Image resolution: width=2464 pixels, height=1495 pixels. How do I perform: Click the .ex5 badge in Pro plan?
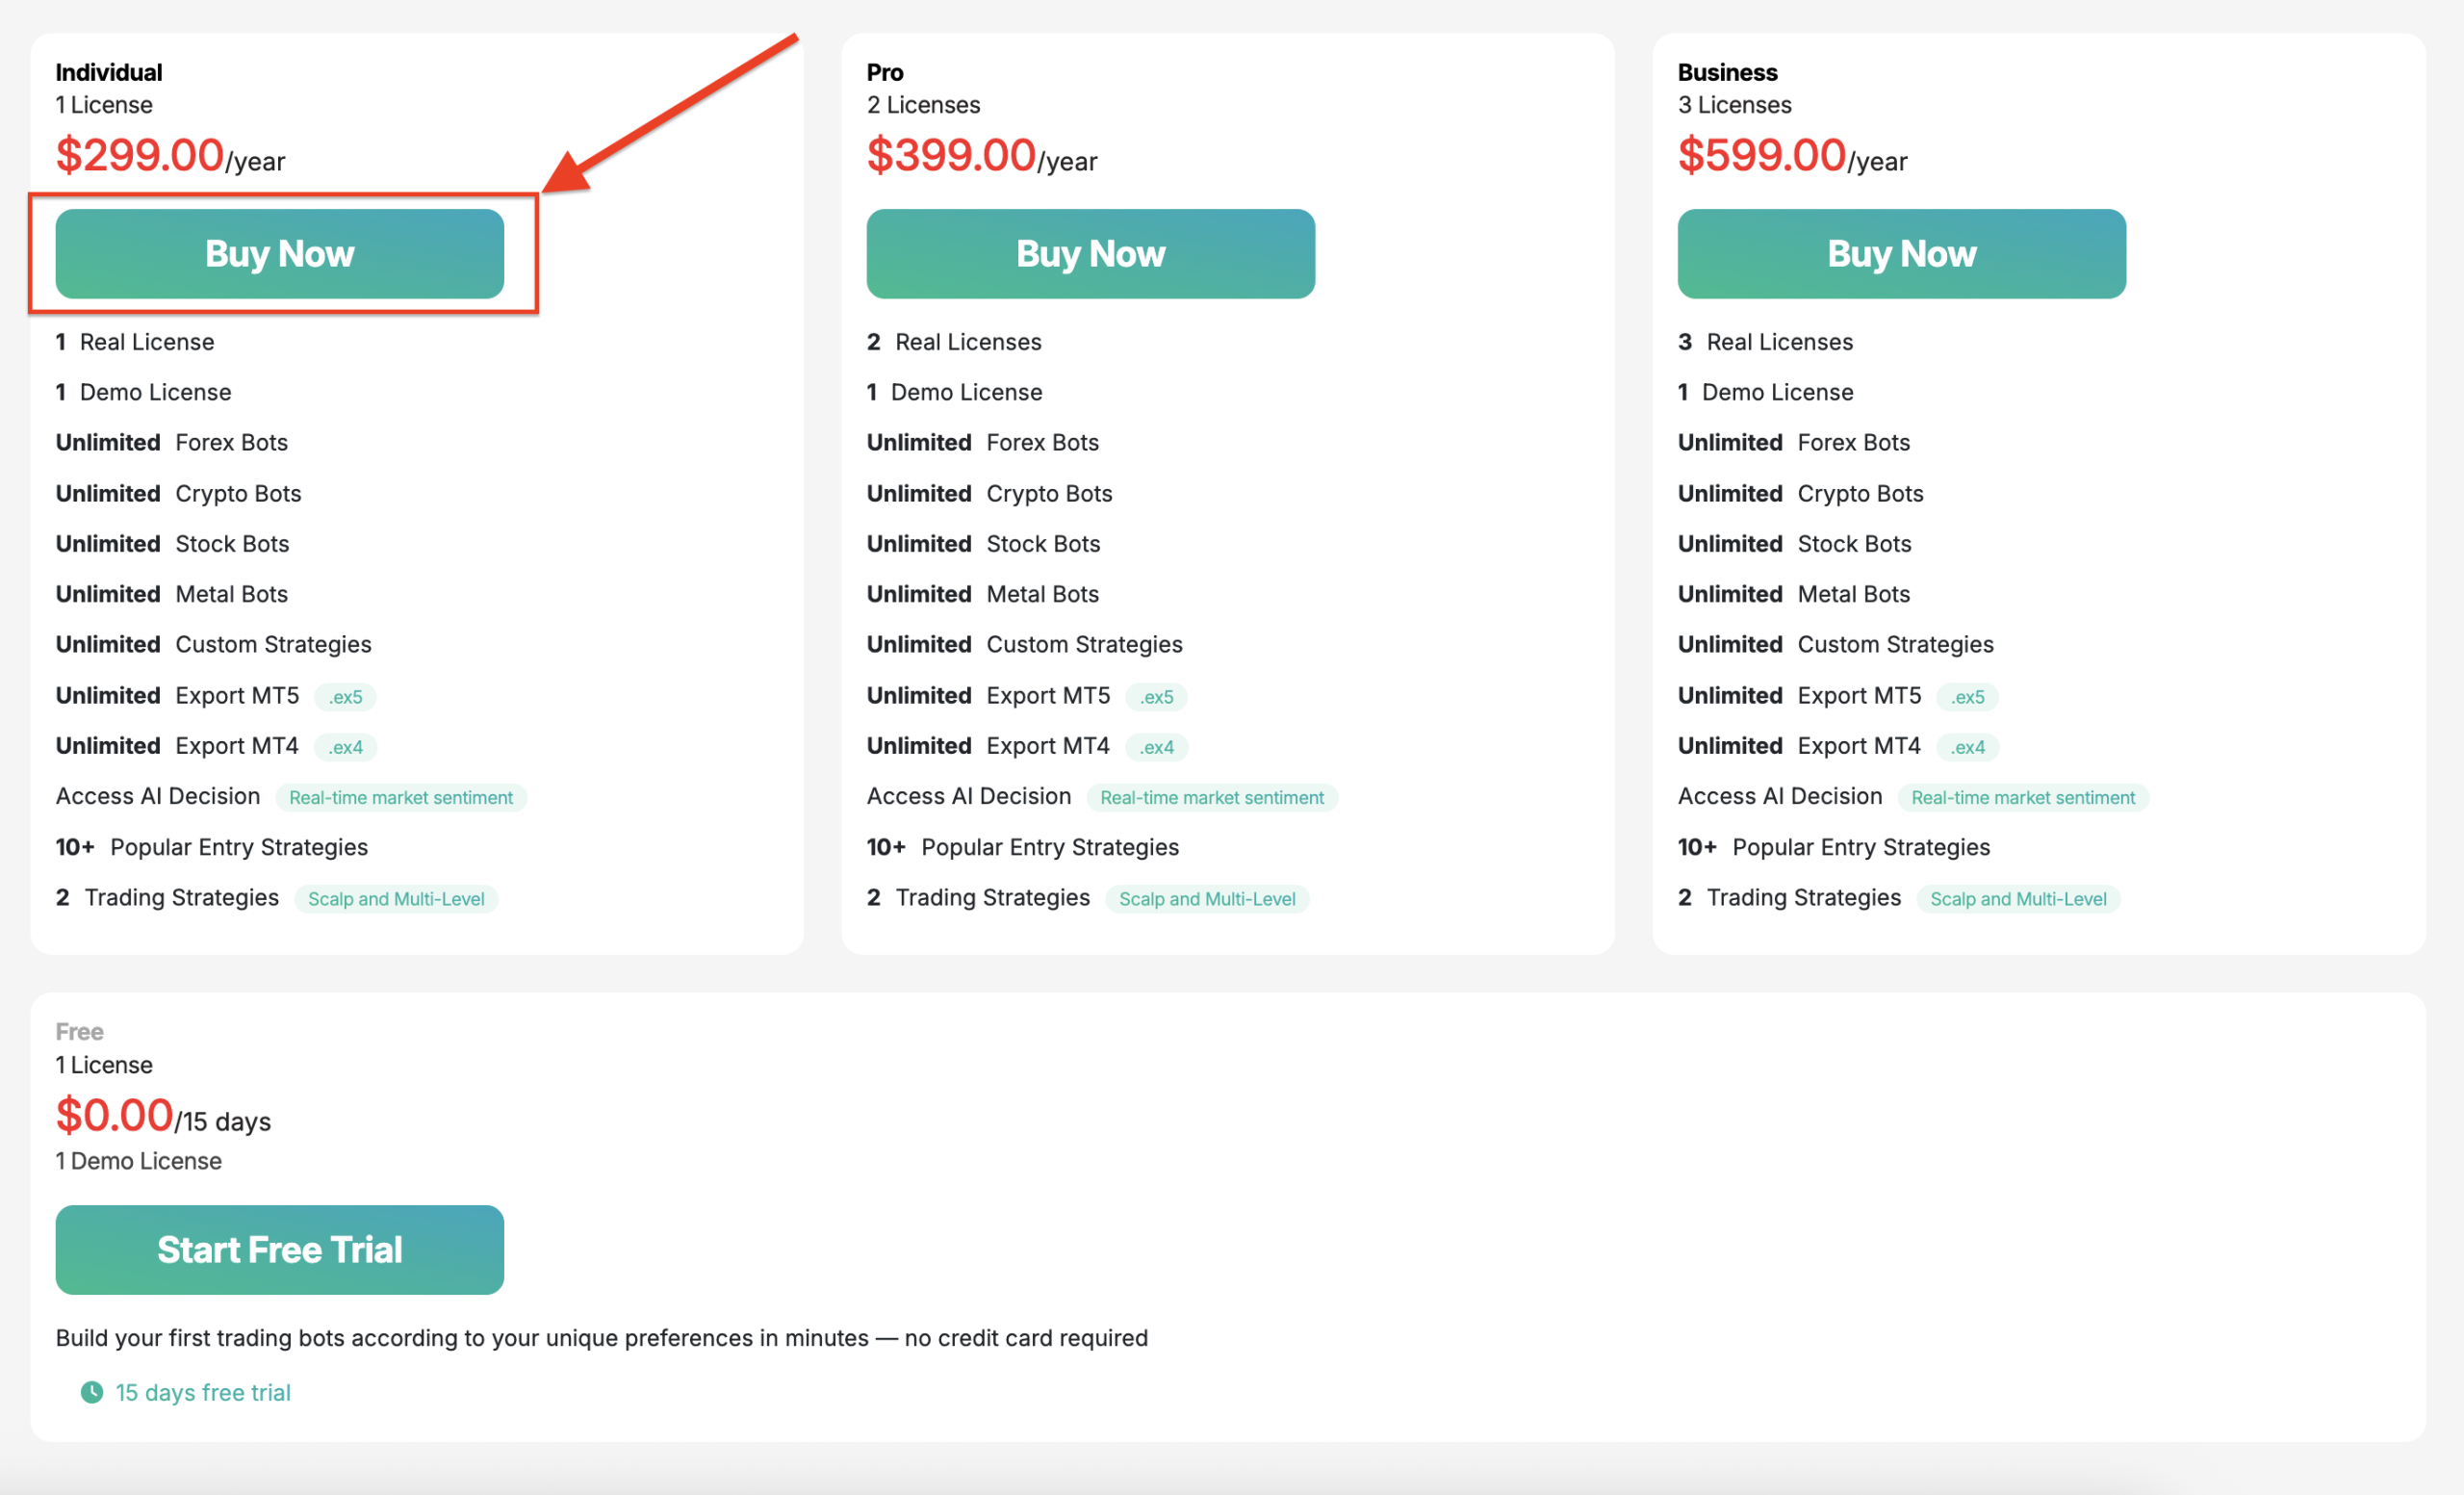click(1156, 697)
